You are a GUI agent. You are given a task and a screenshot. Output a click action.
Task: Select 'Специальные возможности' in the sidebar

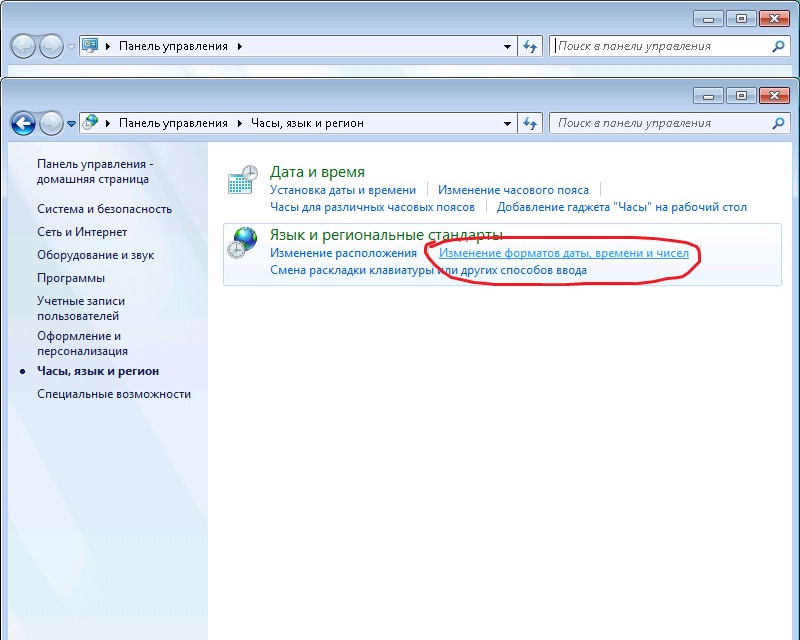point(114,394)
